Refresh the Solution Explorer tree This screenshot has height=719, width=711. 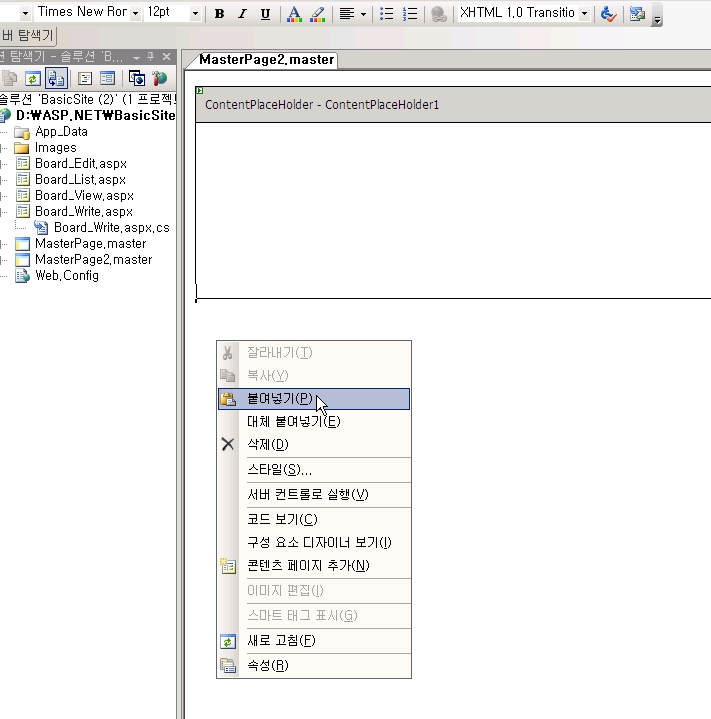tap(33, 78)
